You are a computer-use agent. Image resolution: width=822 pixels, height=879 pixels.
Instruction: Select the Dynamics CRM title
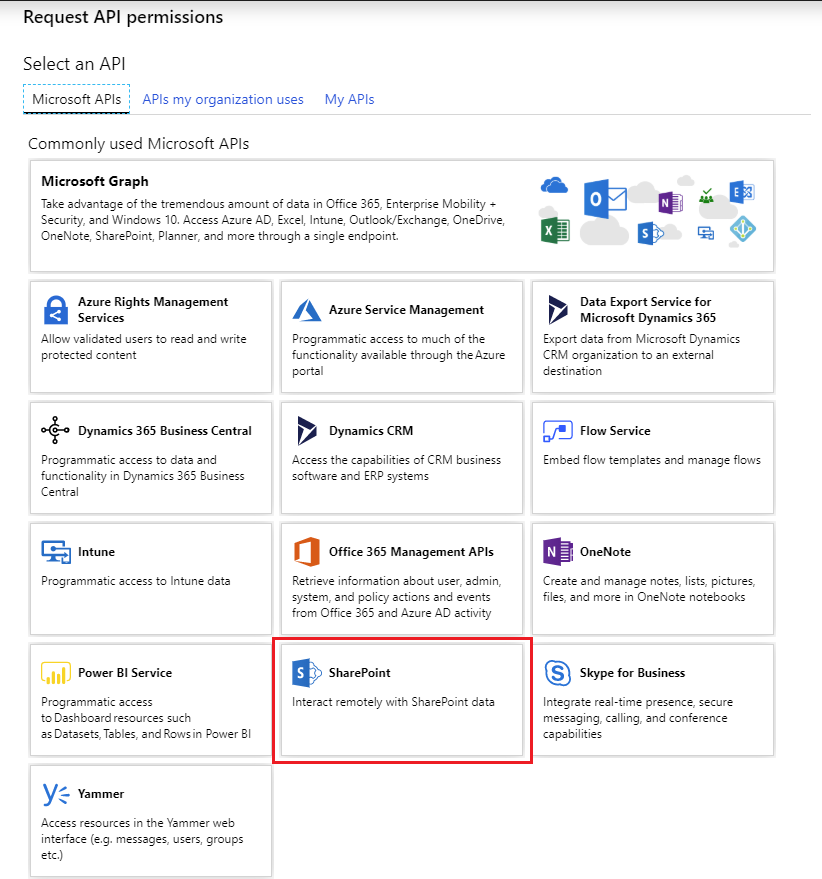tap(371, 431)
